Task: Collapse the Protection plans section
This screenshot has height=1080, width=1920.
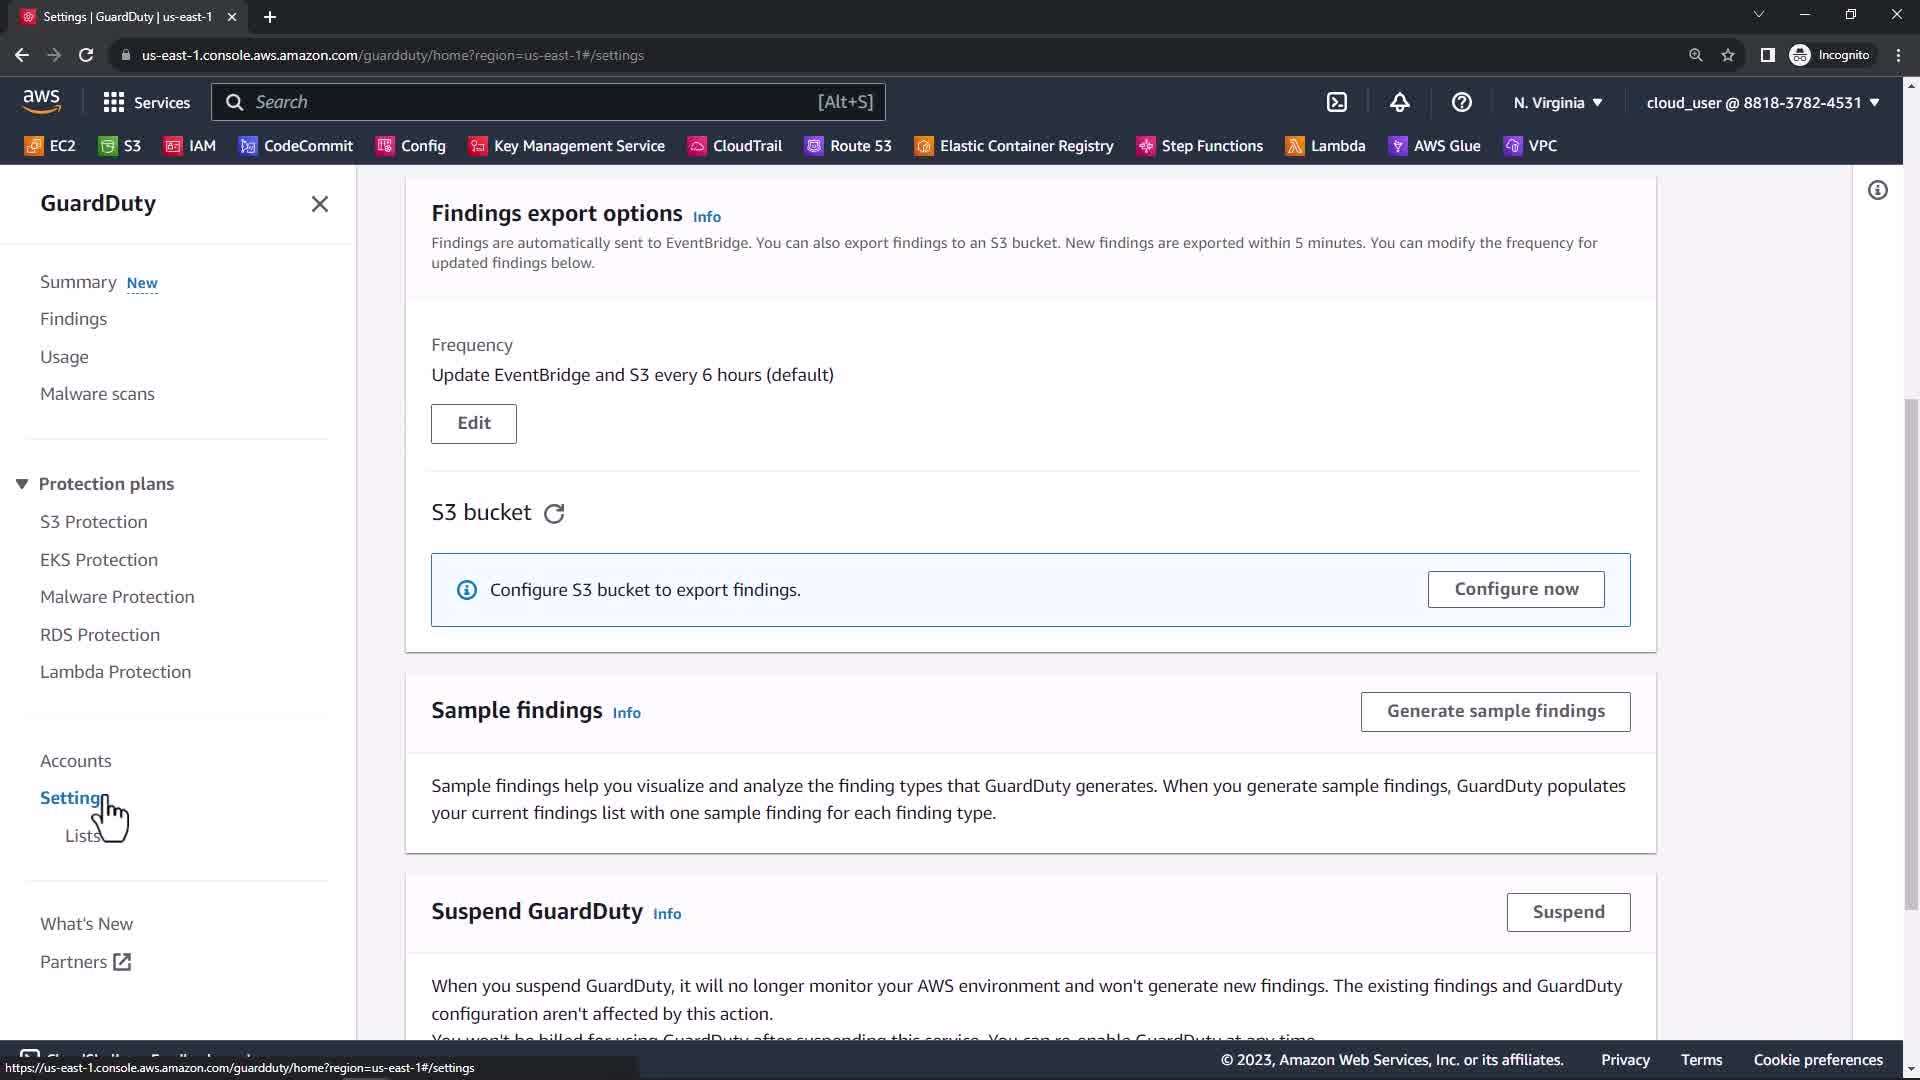Action: tap(22, 484)
